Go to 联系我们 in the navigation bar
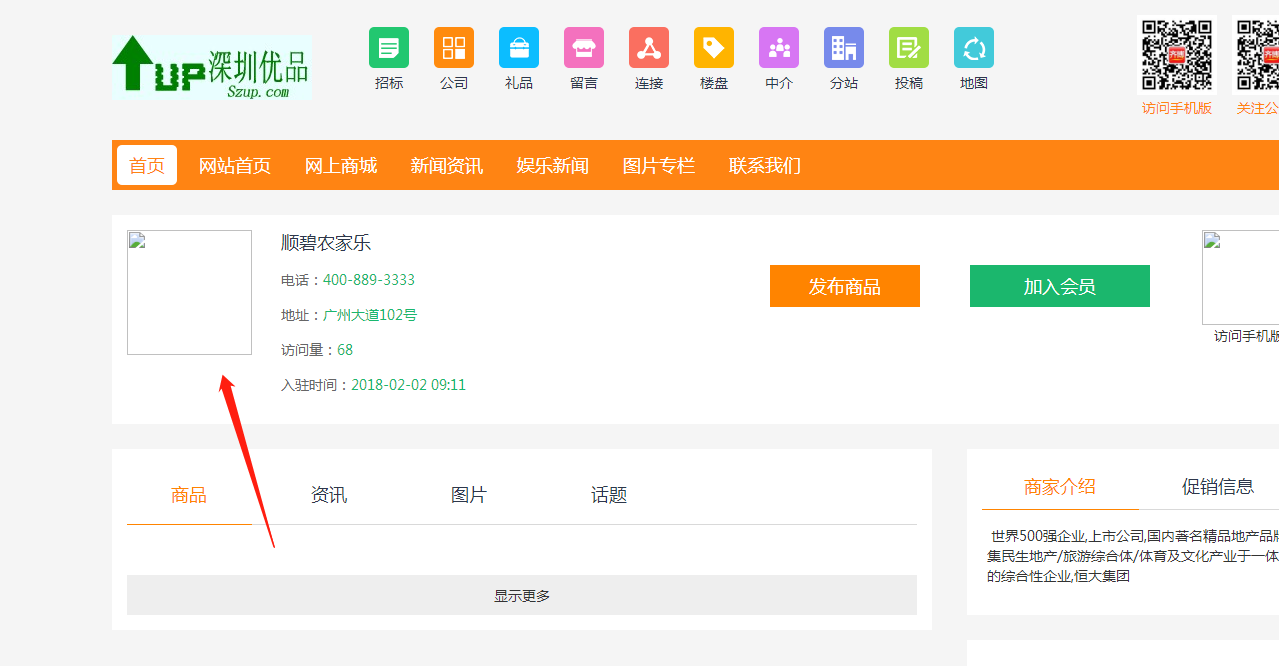The height and width of the screenshot is (666, 1279). (x=765, y=165)
